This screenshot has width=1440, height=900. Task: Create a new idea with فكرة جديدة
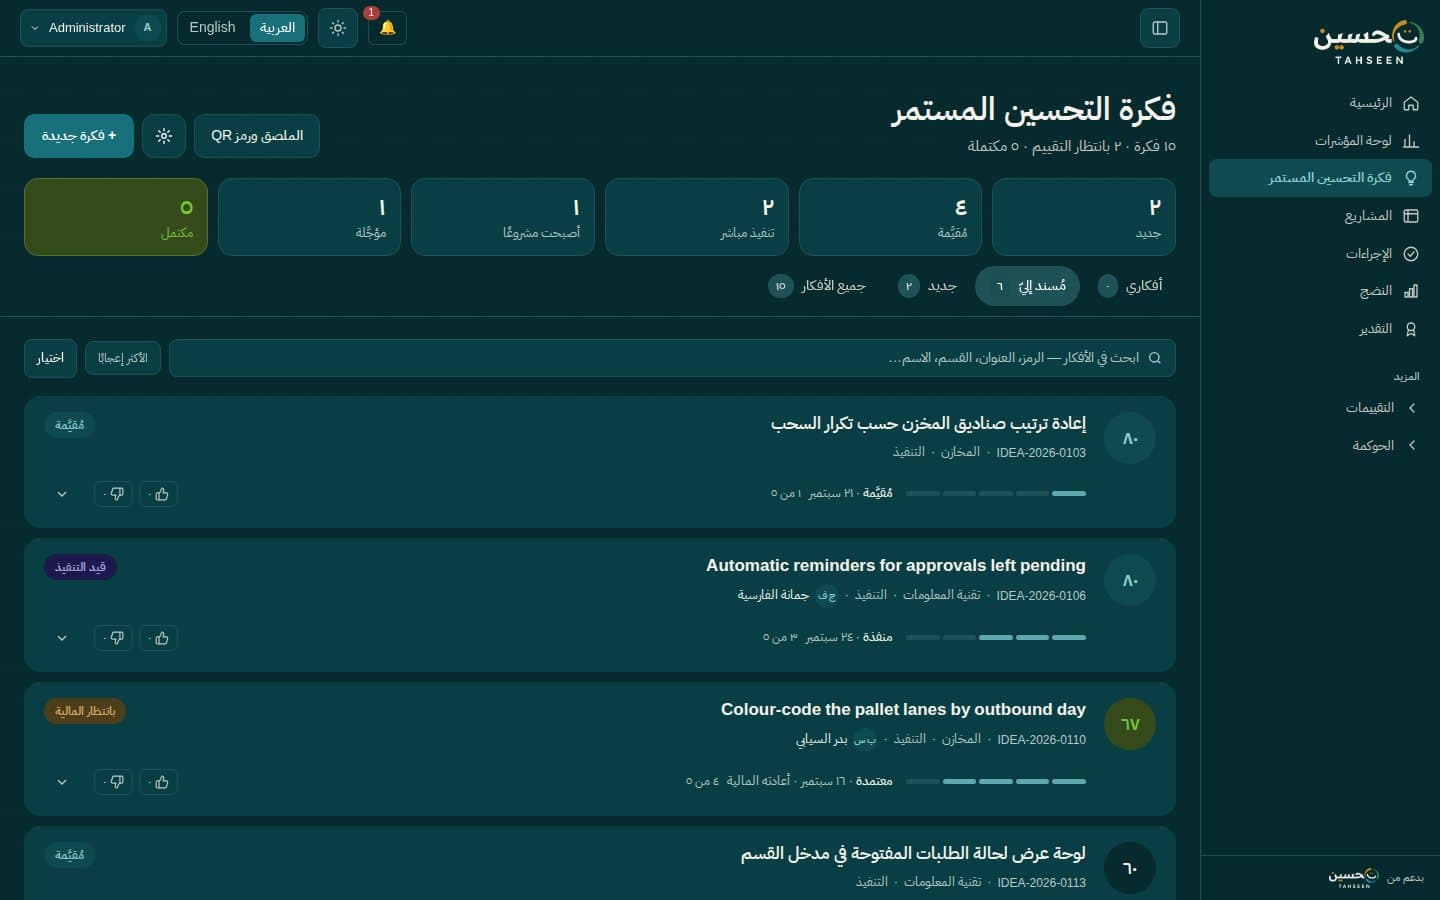[79, 136]
